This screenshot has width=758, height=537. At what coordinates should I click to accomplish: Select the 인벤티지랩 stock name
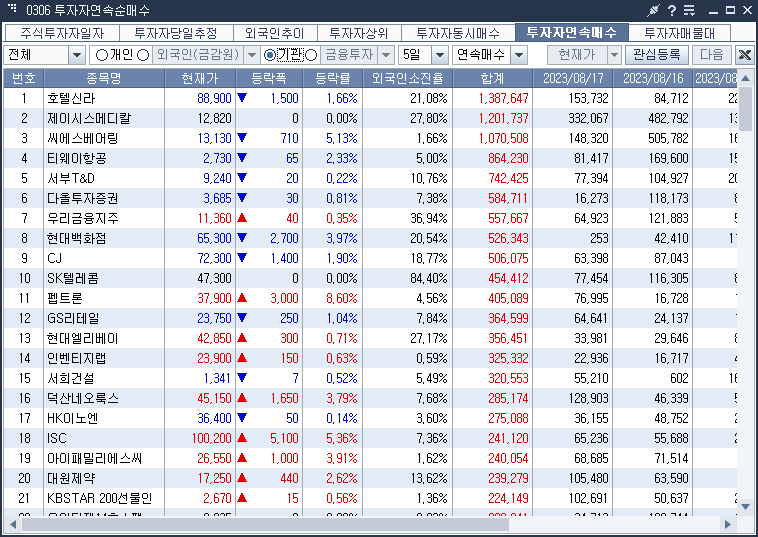pos(77,358)
